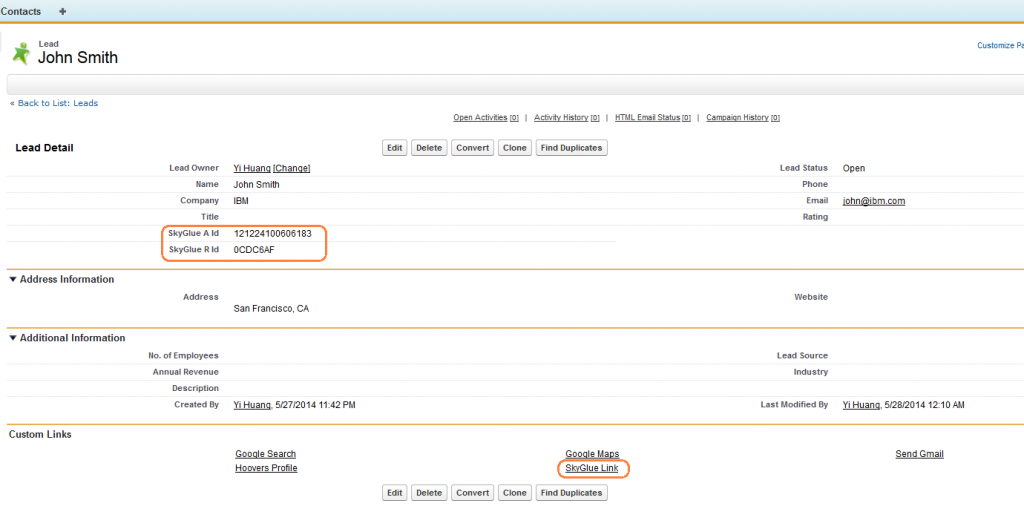Collapse the Additional Information section
The image size is (1024, 506).
pyautogui.click(x=13, y=338)
